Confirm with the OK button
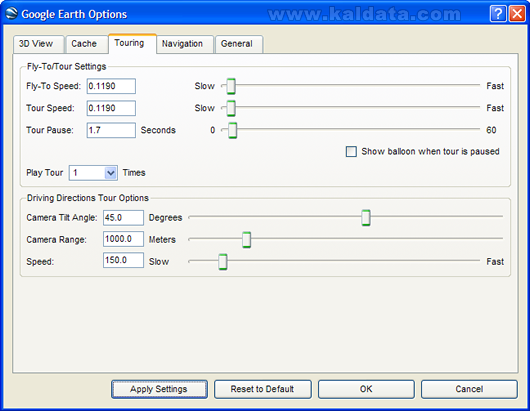This screenshot has height=411, width=530. coord(366,389)
